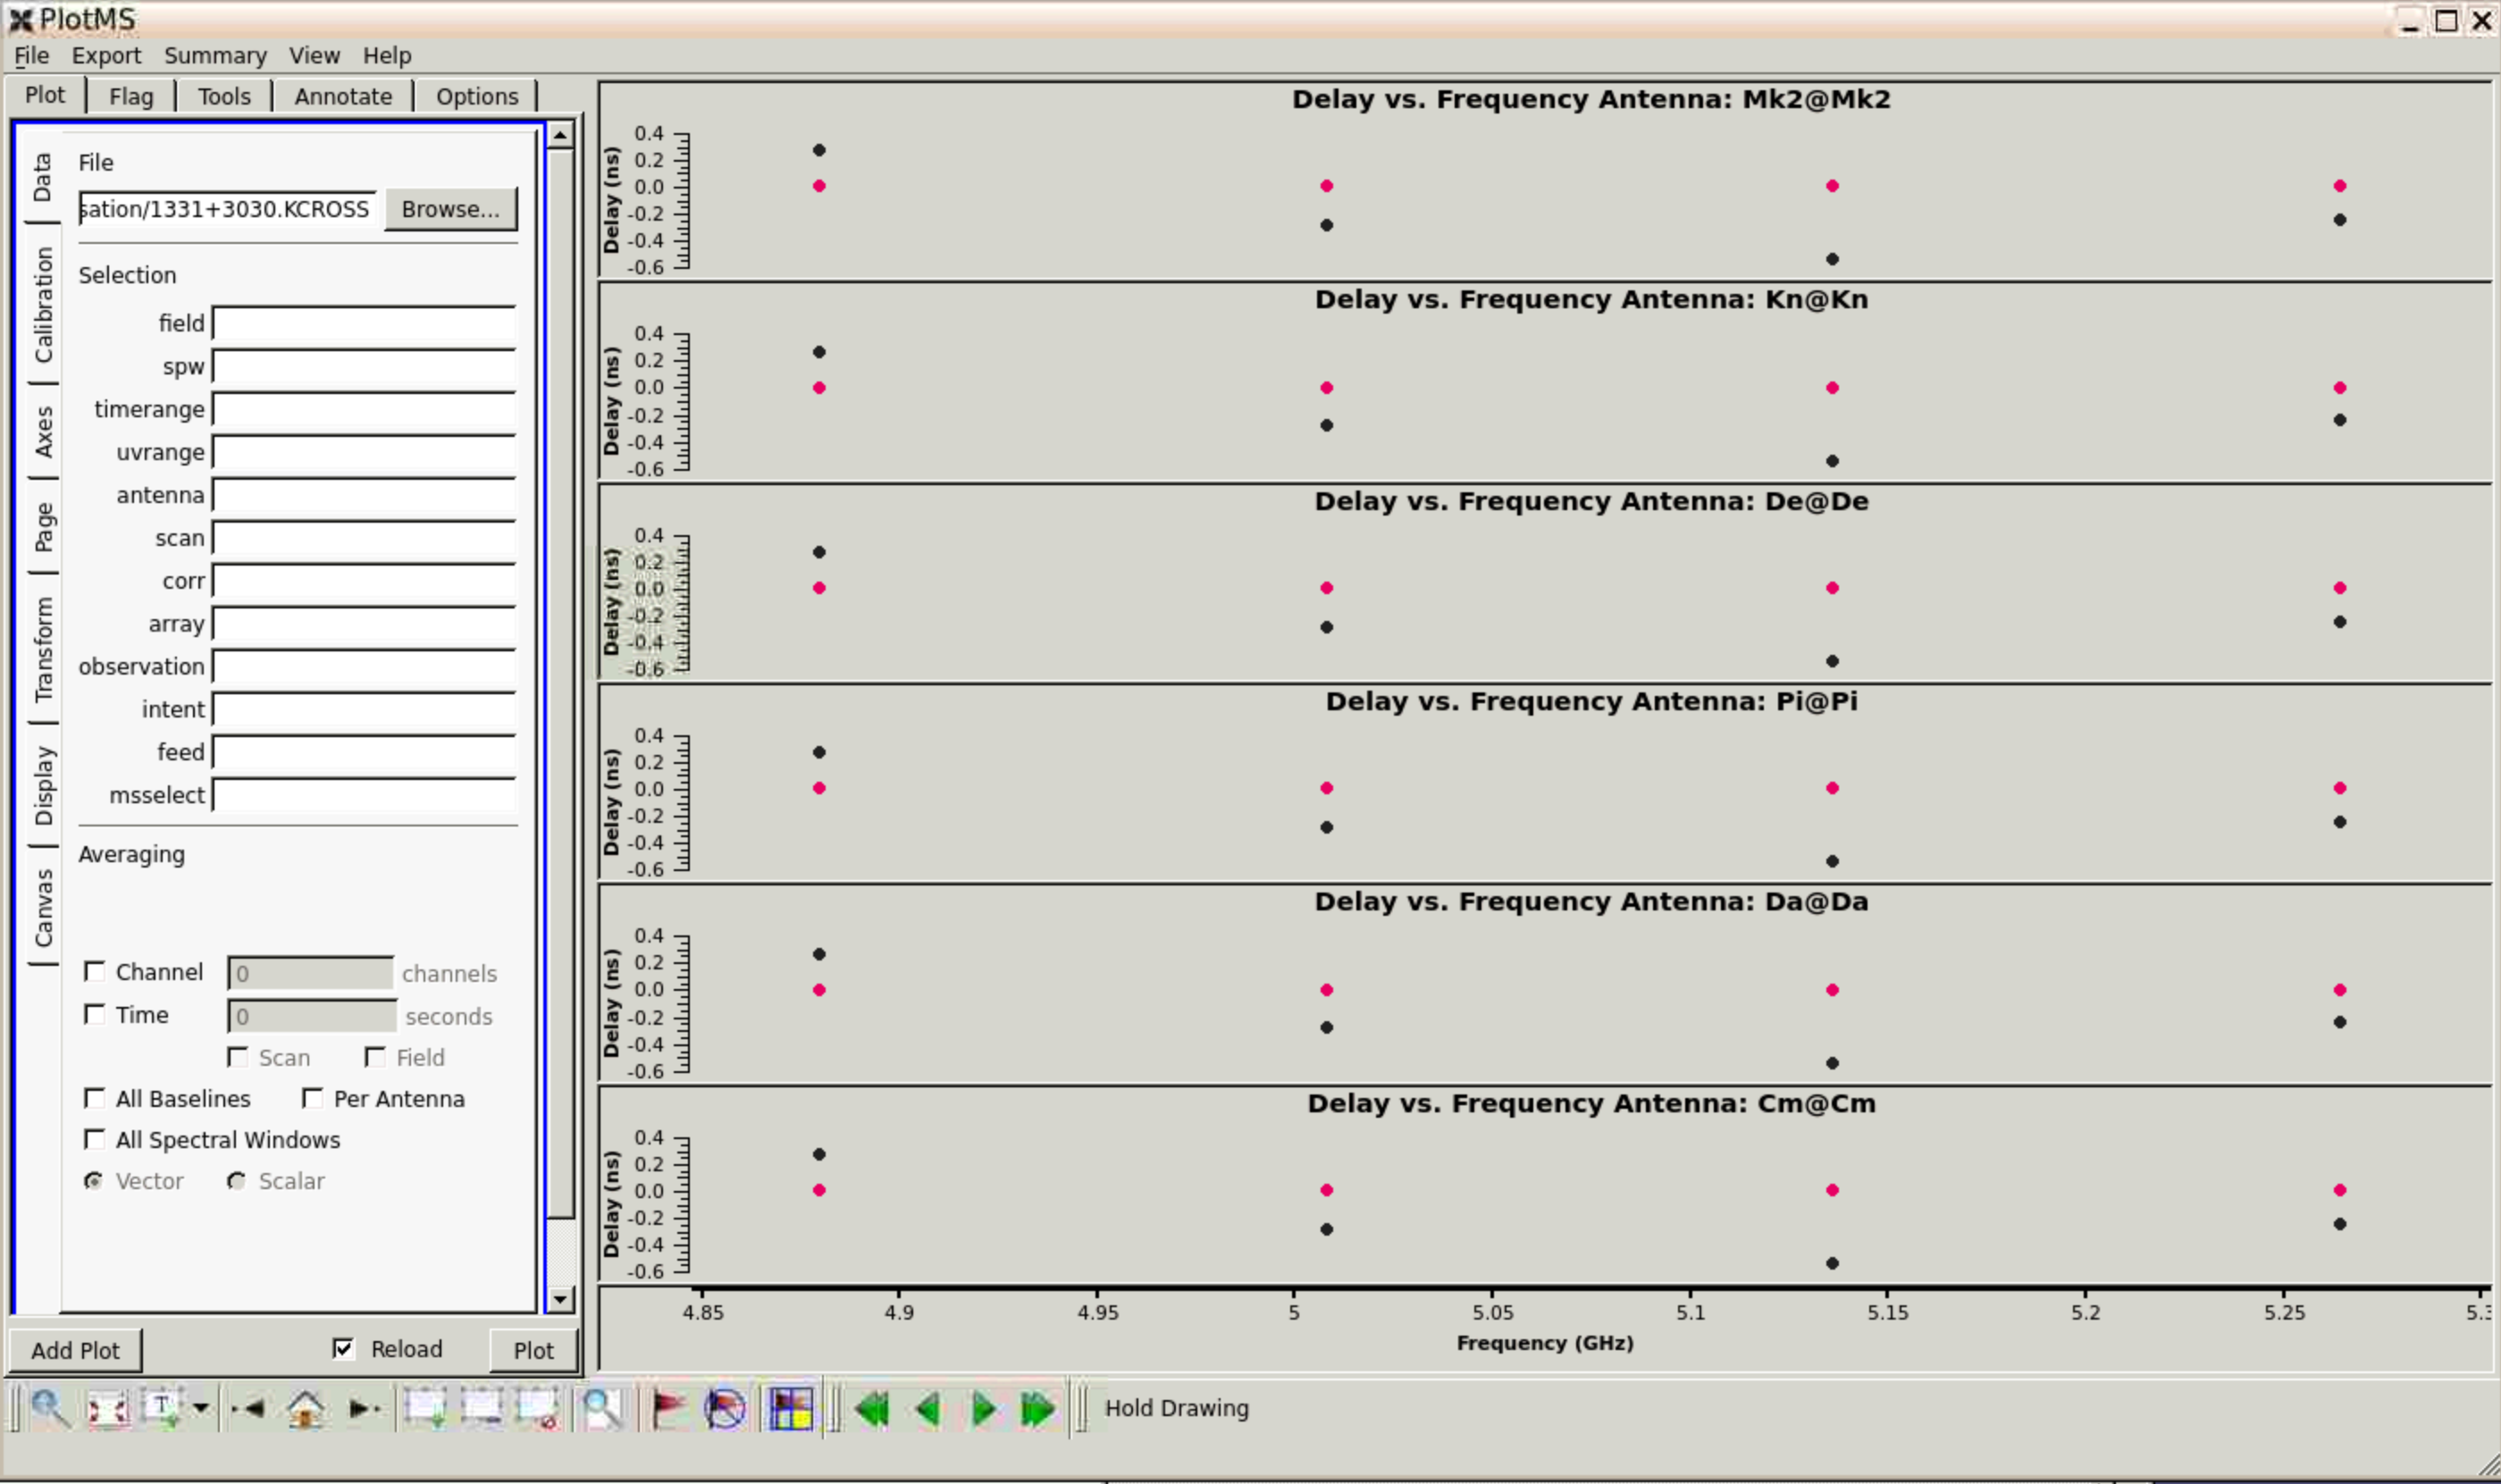This screenshot has height=1484, width=2501.
Task: Open the annotate text tool dropdown arrow
Action: tap(201, 1408)
